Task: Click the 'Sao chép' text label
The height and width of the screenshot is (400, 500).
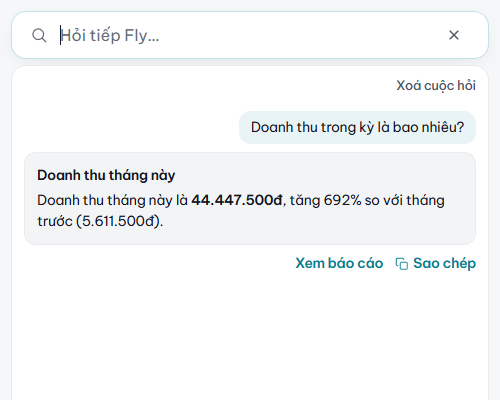Action: 444,263
